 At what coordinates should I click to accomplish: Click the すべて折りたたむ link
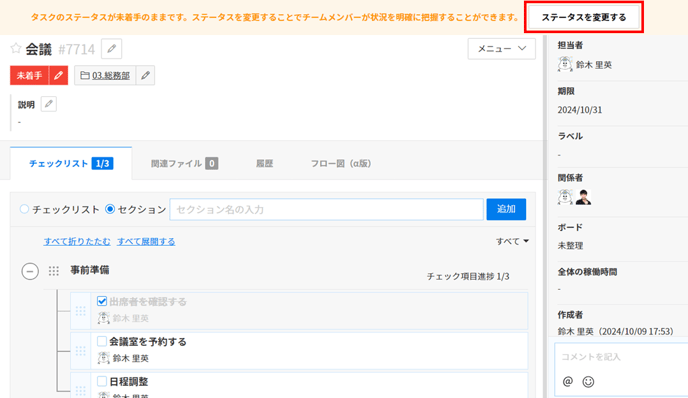77,241
